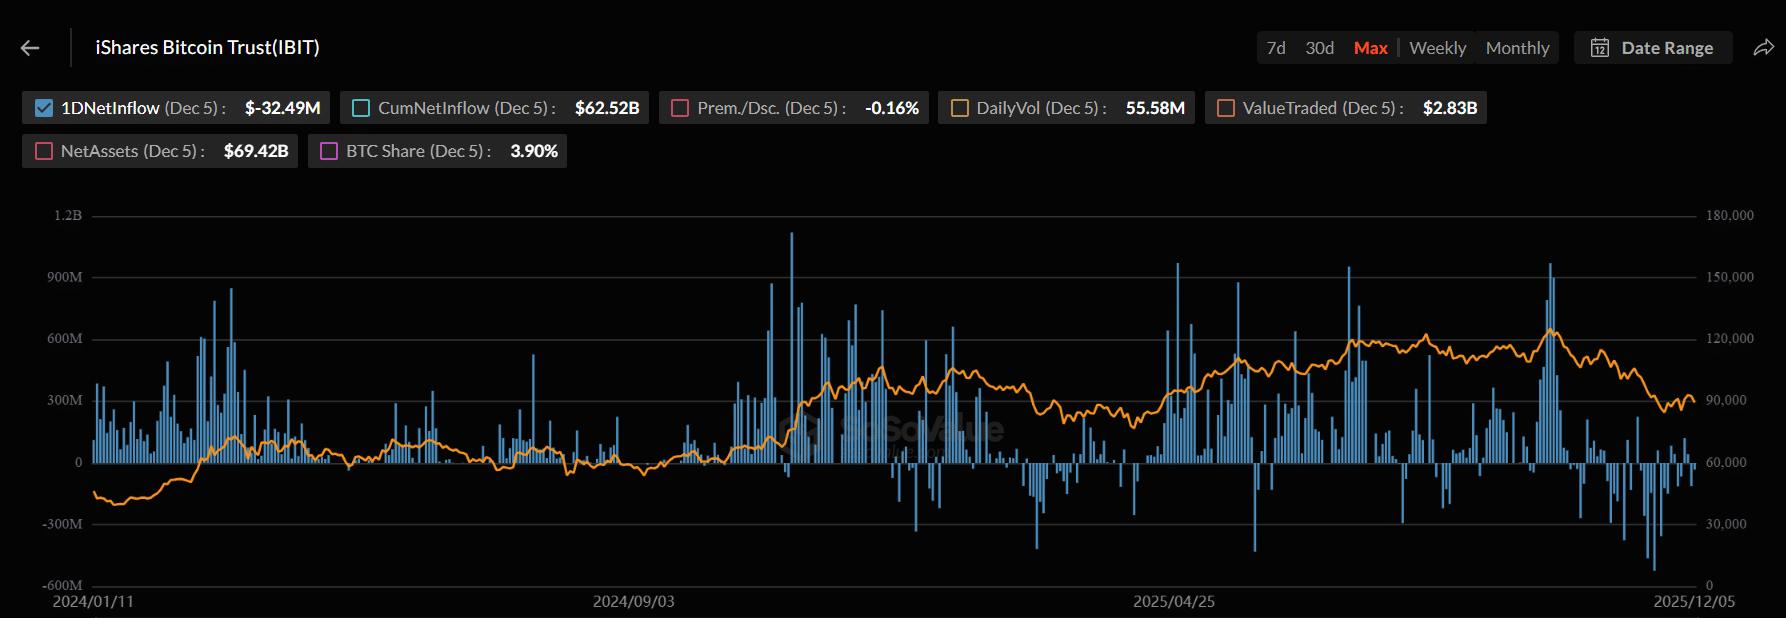The width and height of the screenshot is (1786, 618).
Task: Enable the NetAssets checkbox
Action: click(44, 151)
